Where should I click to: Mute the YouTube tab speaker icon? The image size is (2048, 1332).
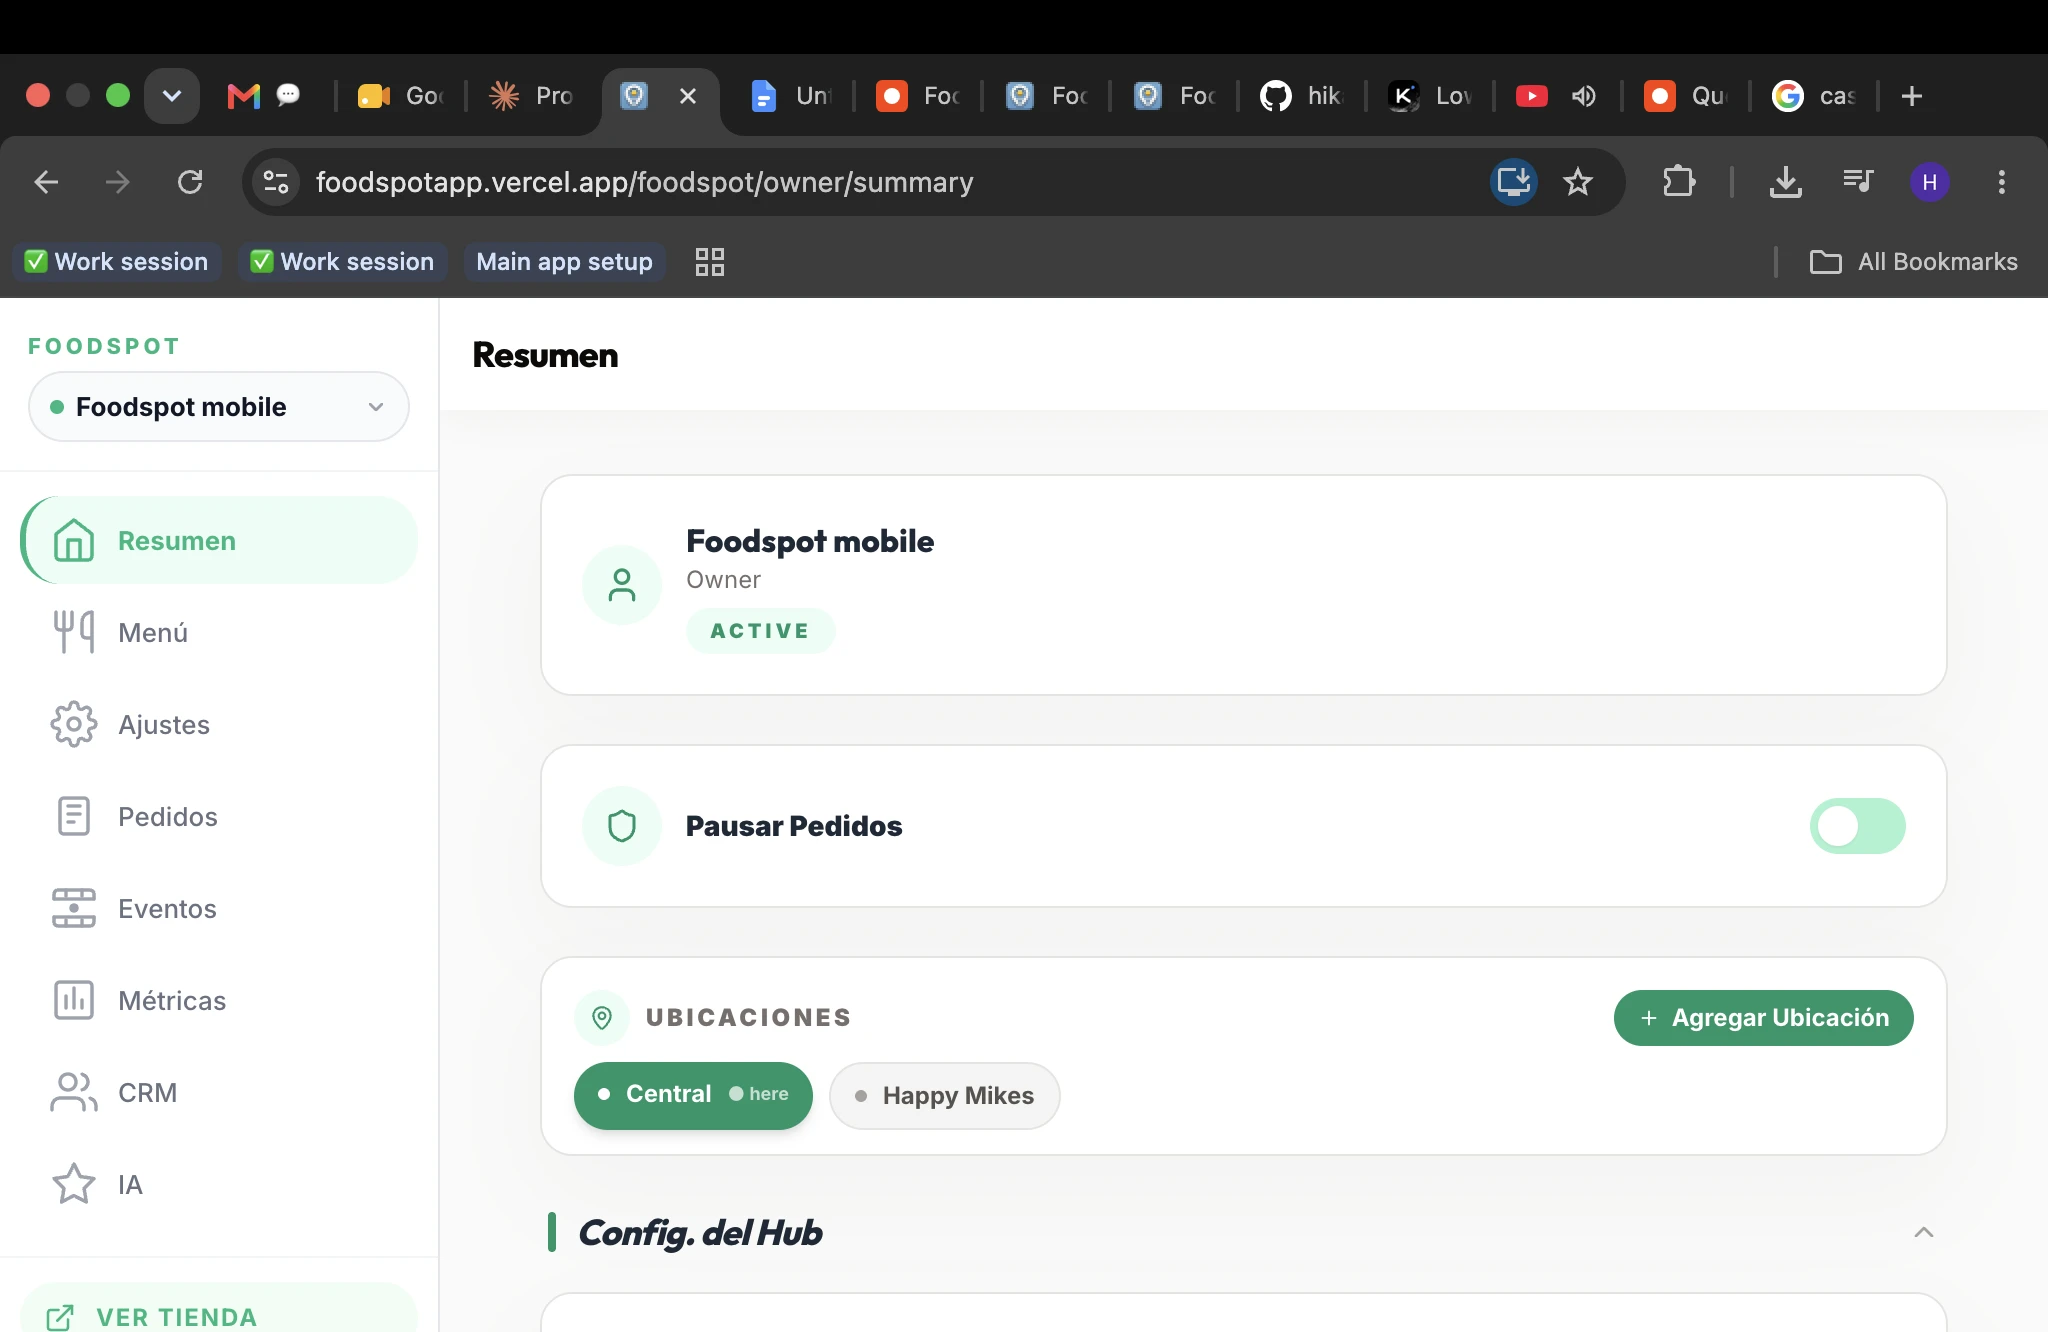pyautogui.click(x=1584, y=96)
